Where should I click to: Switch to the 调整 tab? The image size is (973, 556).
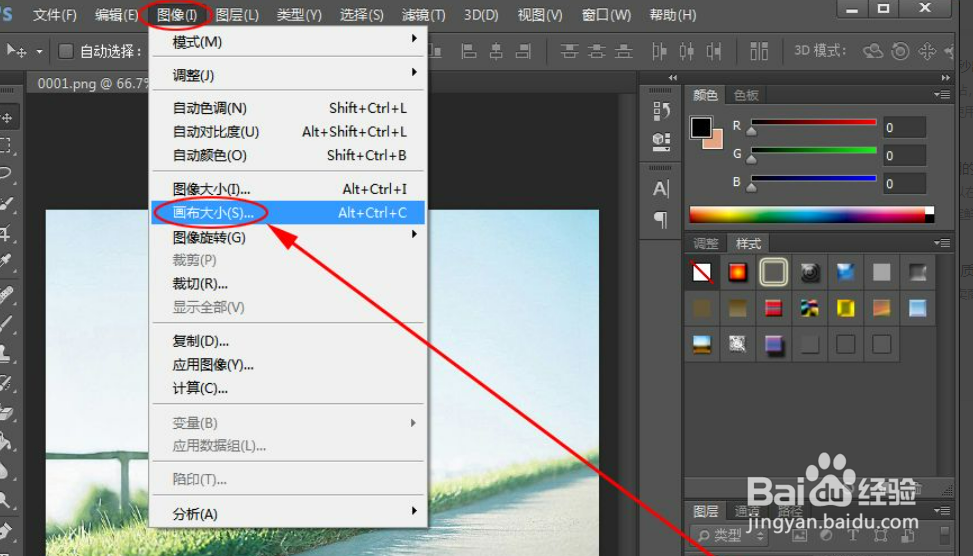coord(706,243)
